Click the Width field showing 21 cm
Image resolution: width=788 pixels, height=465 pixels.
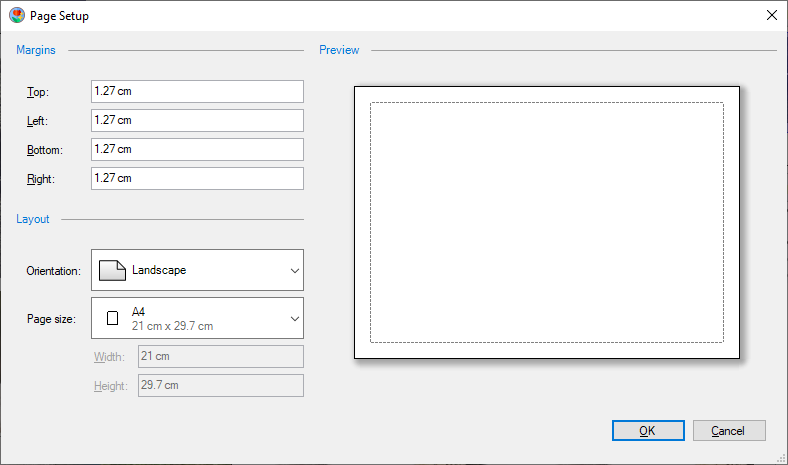[219, 356]
